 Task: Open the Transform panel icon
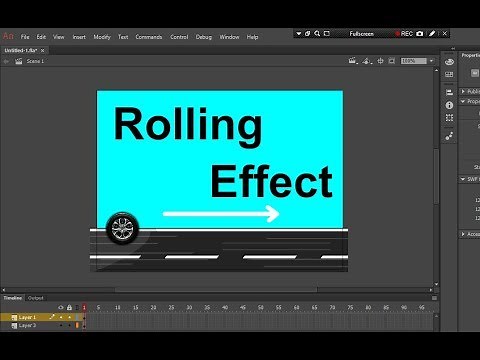pyautogui.click(x=449, y=118)
